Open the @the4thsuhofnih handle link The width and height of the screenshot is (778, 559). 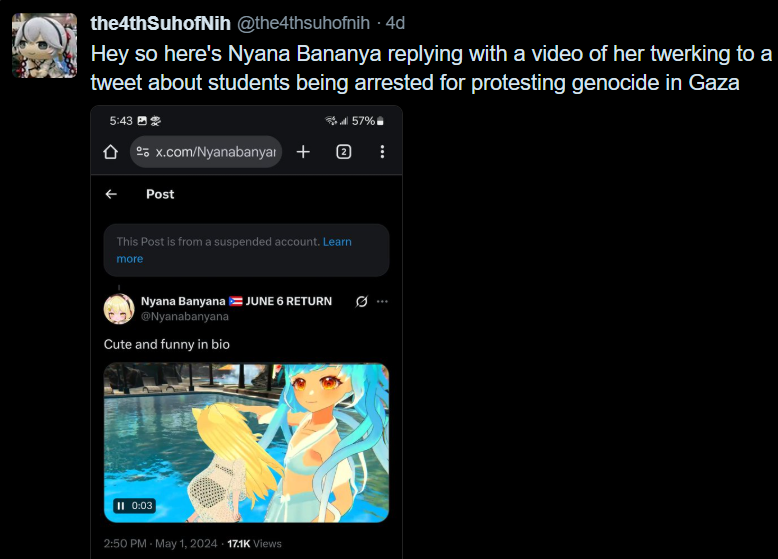[303, 23]
